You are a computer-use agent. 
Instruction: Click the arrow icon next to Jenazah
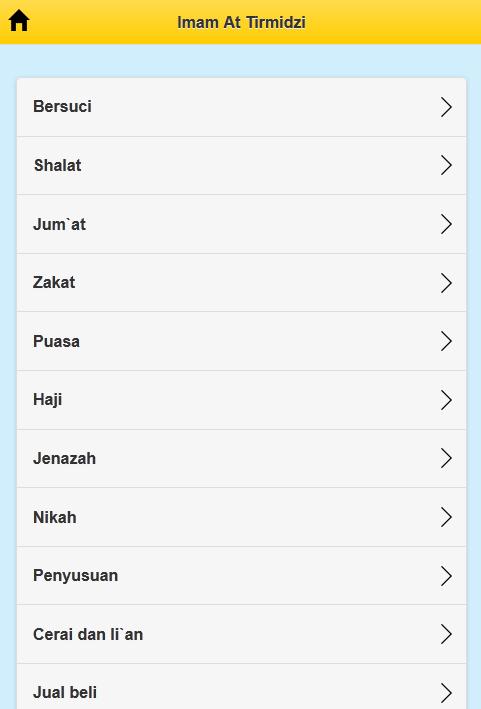click(446, 458)
